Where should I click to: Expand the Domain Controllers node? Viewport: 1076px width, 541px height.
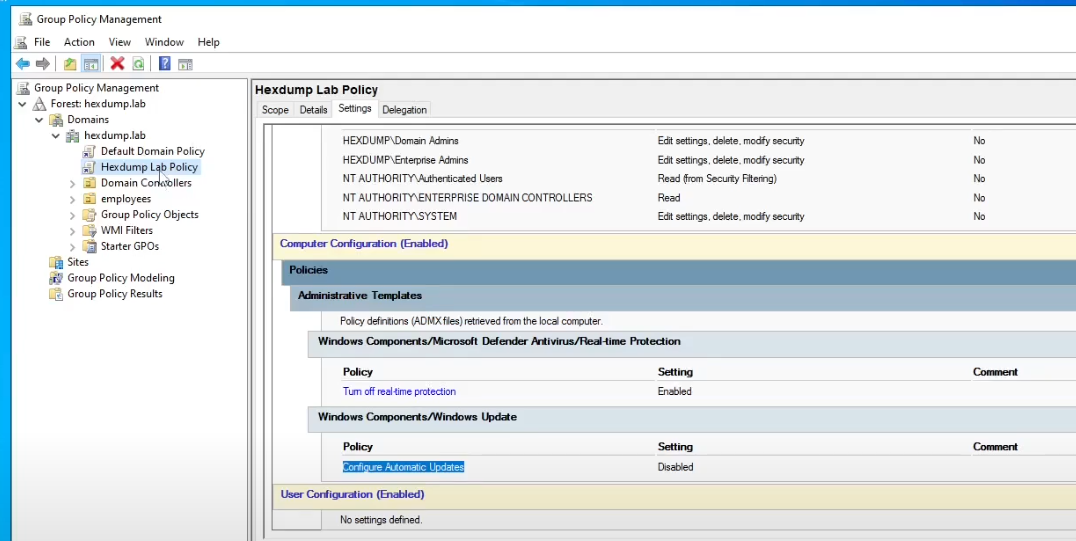pos(72,183)
